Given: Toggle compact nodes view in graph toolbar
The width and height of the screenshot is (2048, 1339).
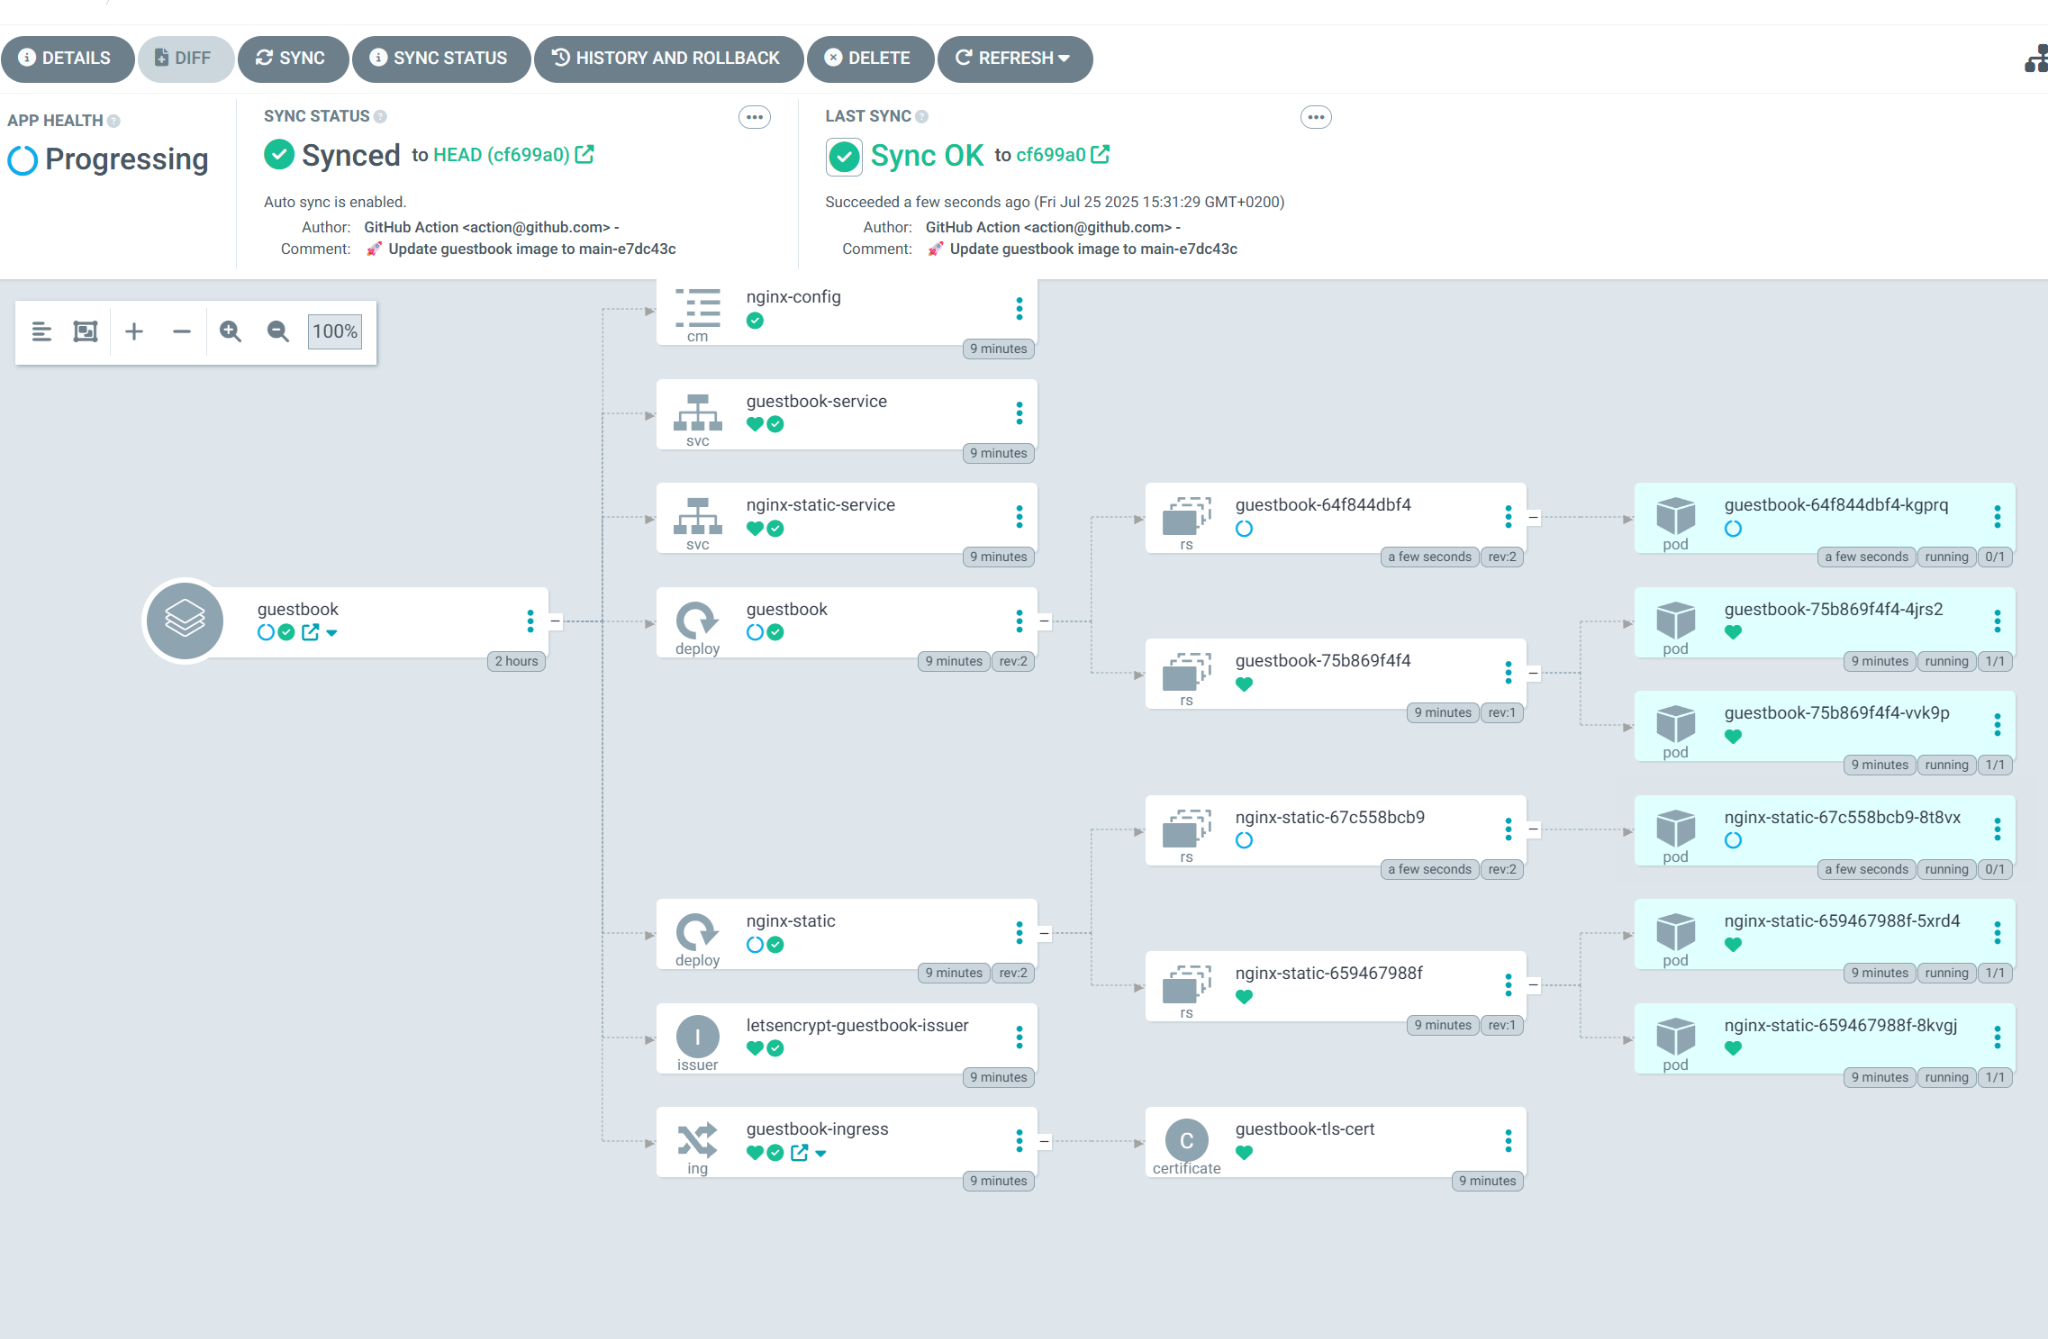Looking at the screenshot, I should pos(41,331).
